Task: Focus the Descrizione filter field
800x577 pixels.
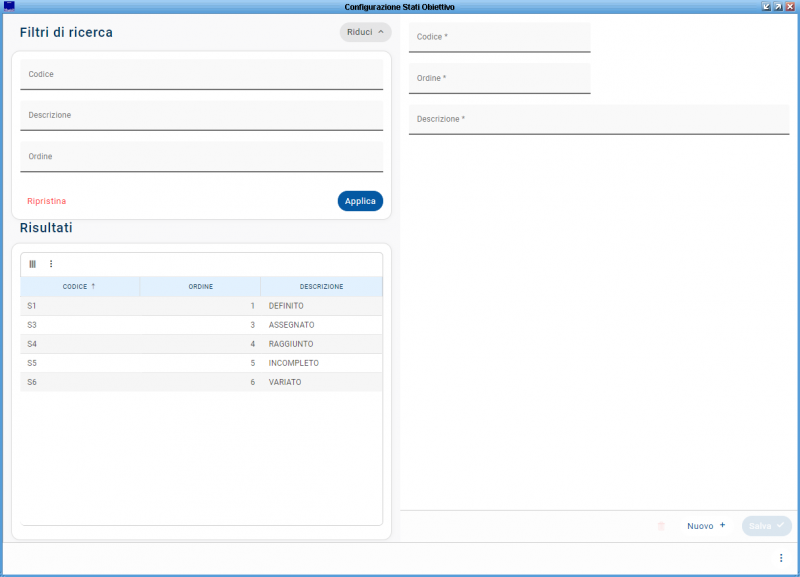Action: click(201, 116)
